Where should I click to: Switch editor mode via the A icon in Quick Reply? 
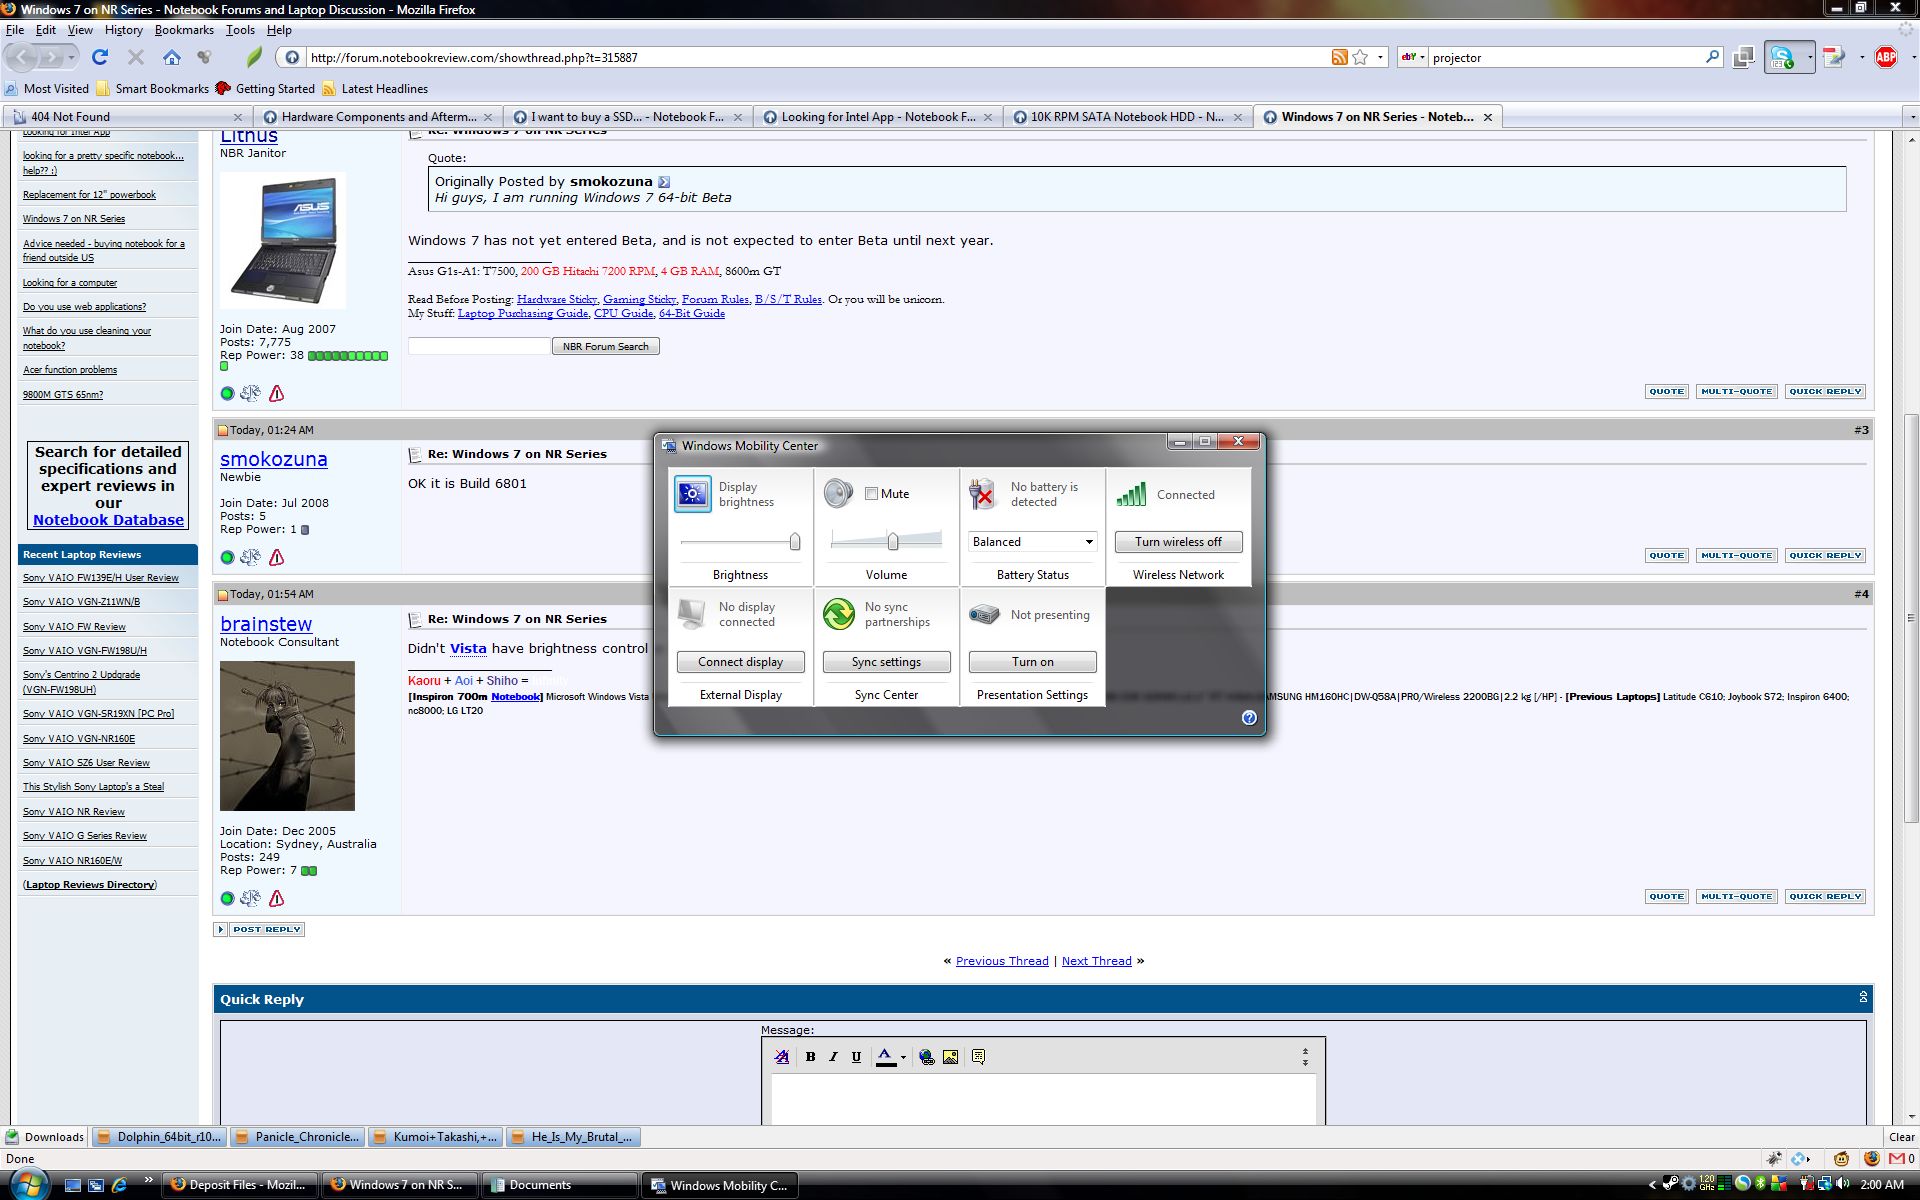(782, 1056)
